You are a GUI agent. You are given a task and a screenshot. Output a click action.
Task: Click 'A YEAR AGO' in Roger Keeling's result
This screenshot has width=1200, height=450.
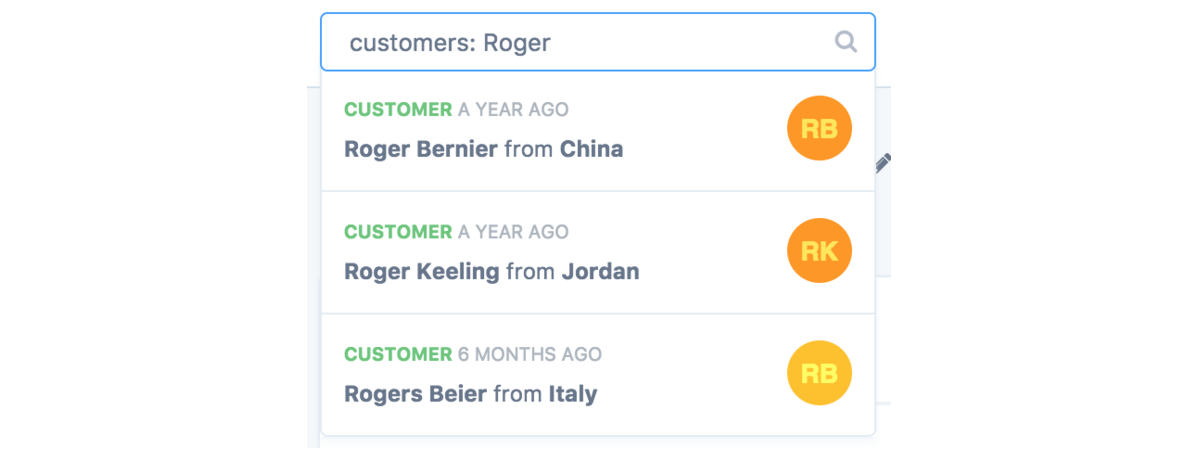pyautogui.click(x=513, y=232)
